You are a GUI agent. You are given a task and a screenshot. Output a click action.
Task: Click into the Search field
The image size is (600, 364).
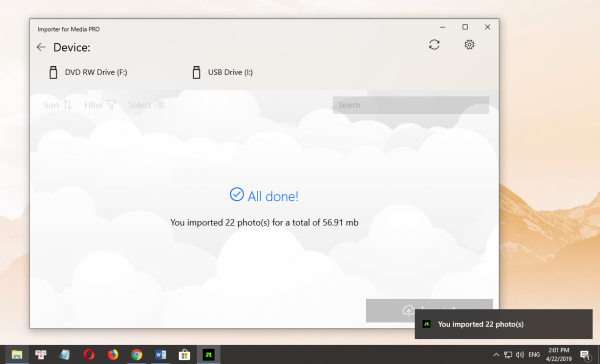[x=411, y=105]
